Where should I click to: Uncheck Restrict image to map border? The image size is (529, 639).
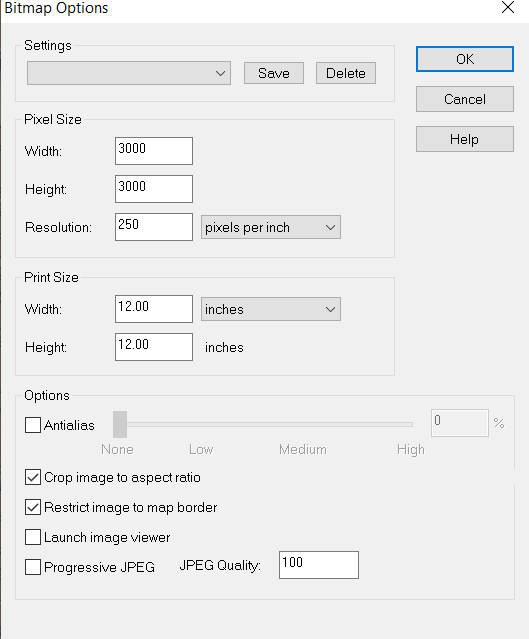click(x=33, y=507)
